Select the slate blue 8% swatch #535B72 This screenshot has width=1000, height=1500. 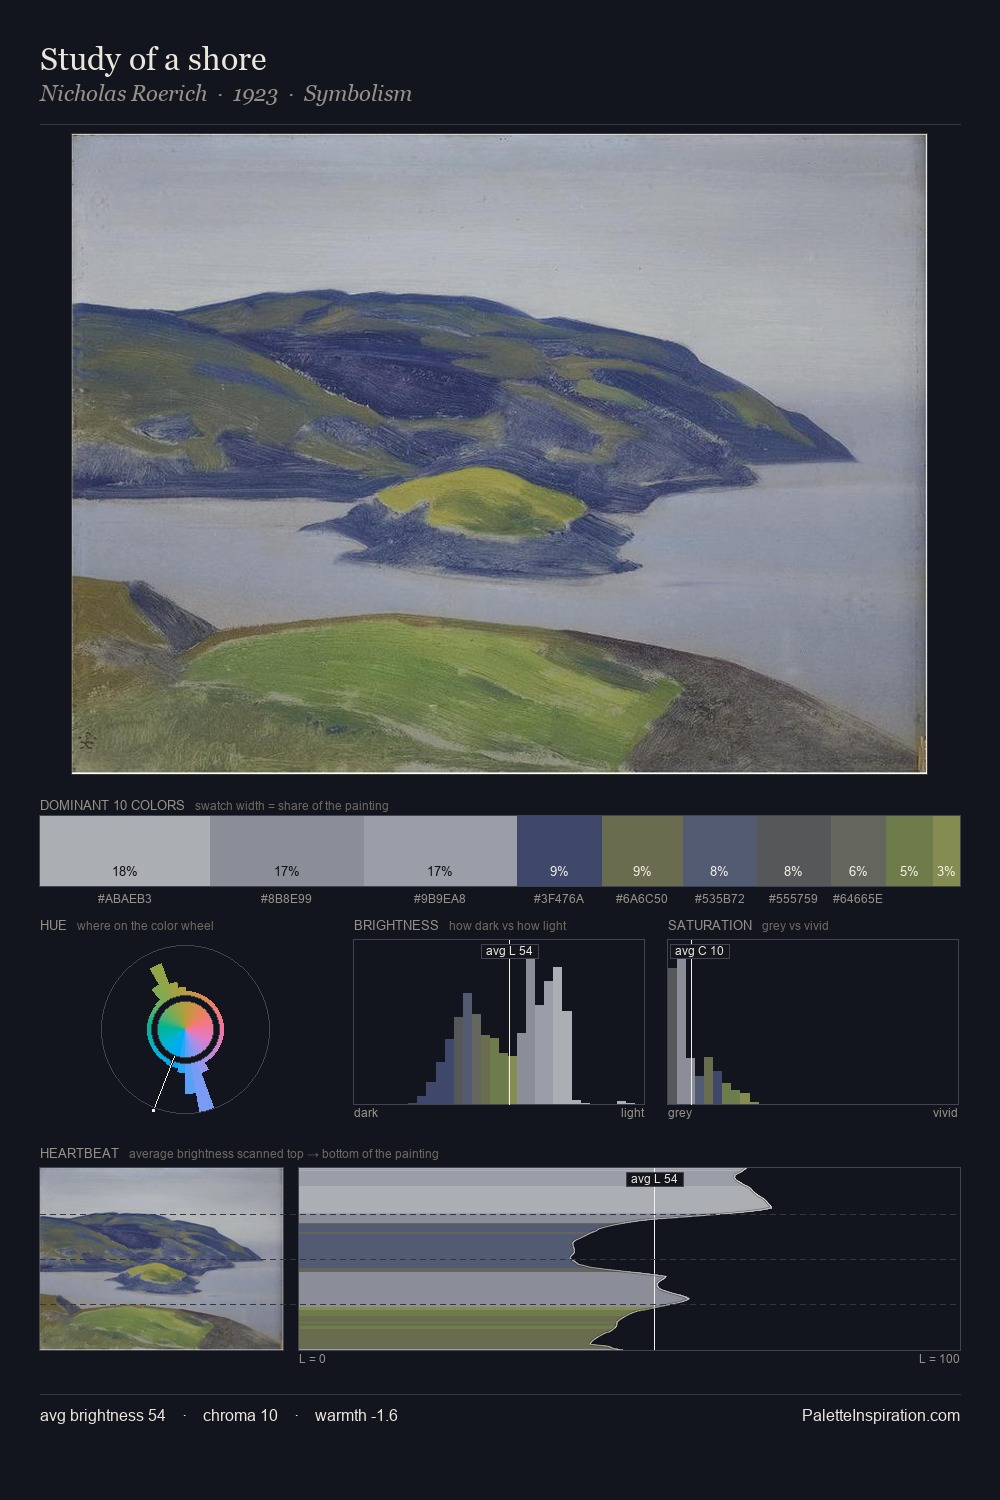[x=720, y=851]
